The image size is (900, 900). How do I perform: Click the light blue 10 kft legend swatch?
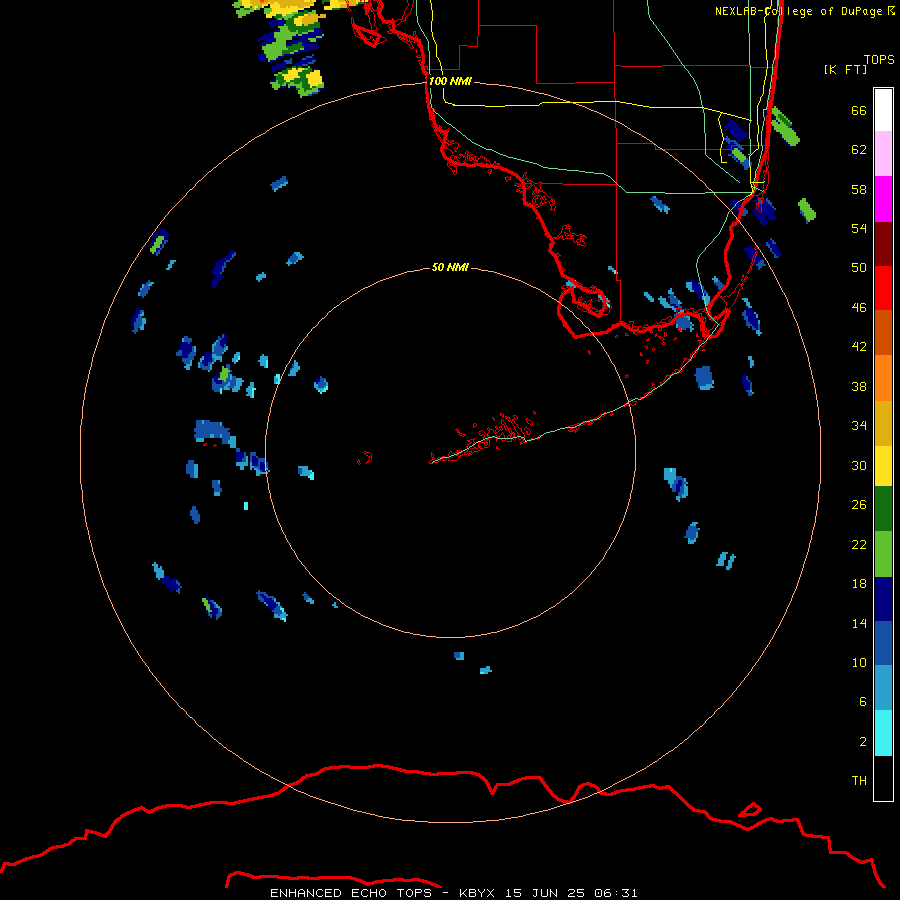tap(883, 688)
